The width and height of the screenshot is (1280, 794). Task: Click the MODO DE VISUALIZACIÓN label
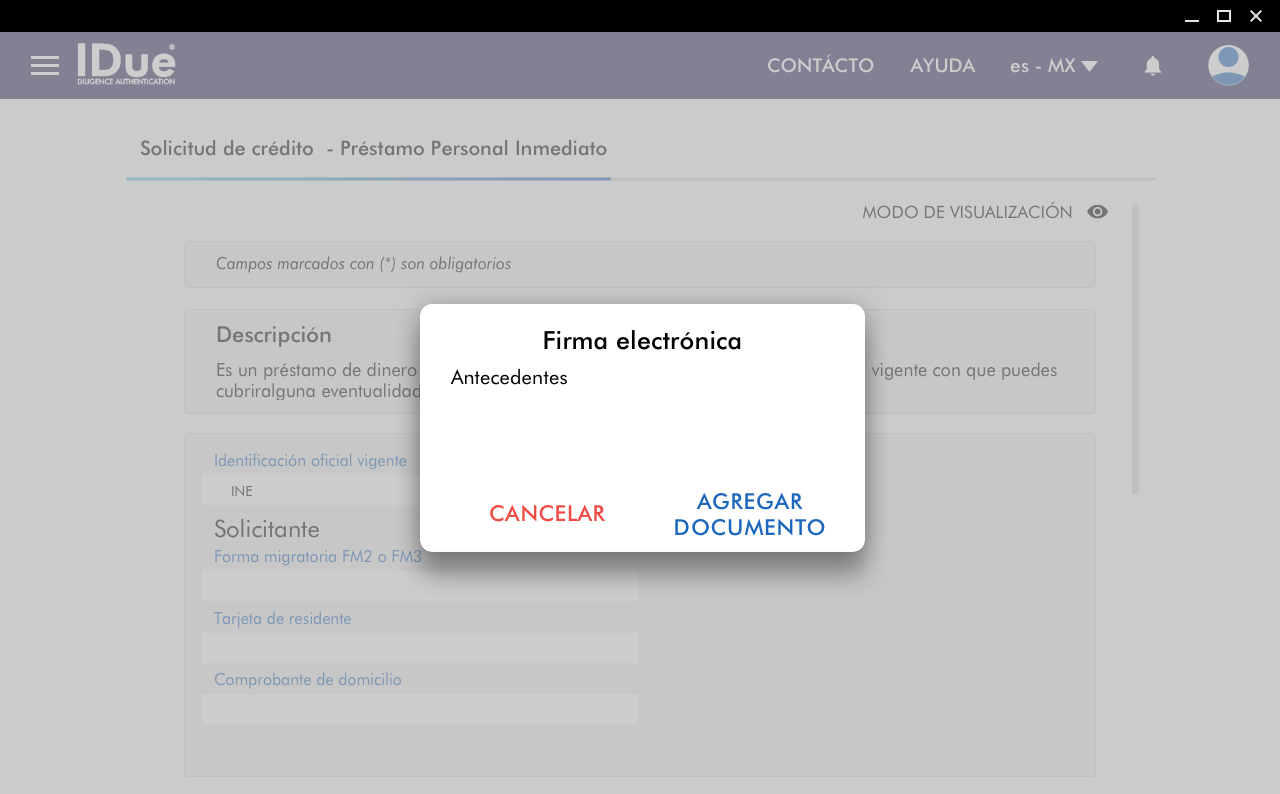[966, 212]
